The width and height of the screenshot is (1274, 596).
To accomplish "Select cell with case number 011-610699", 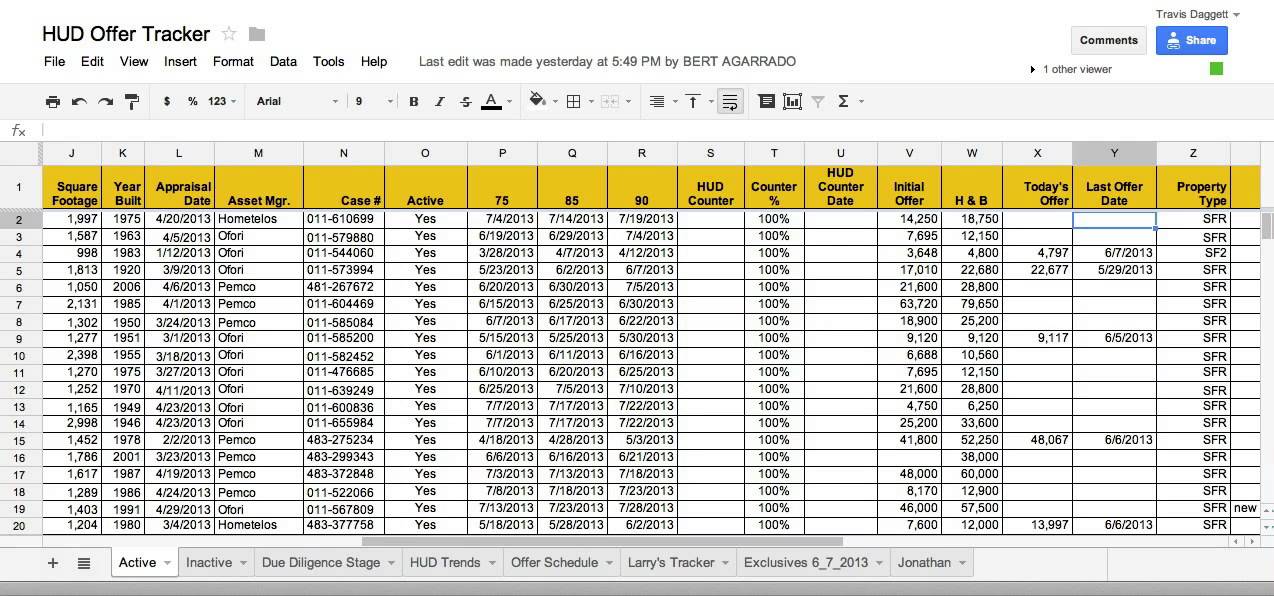I will (x=344, y=219).
